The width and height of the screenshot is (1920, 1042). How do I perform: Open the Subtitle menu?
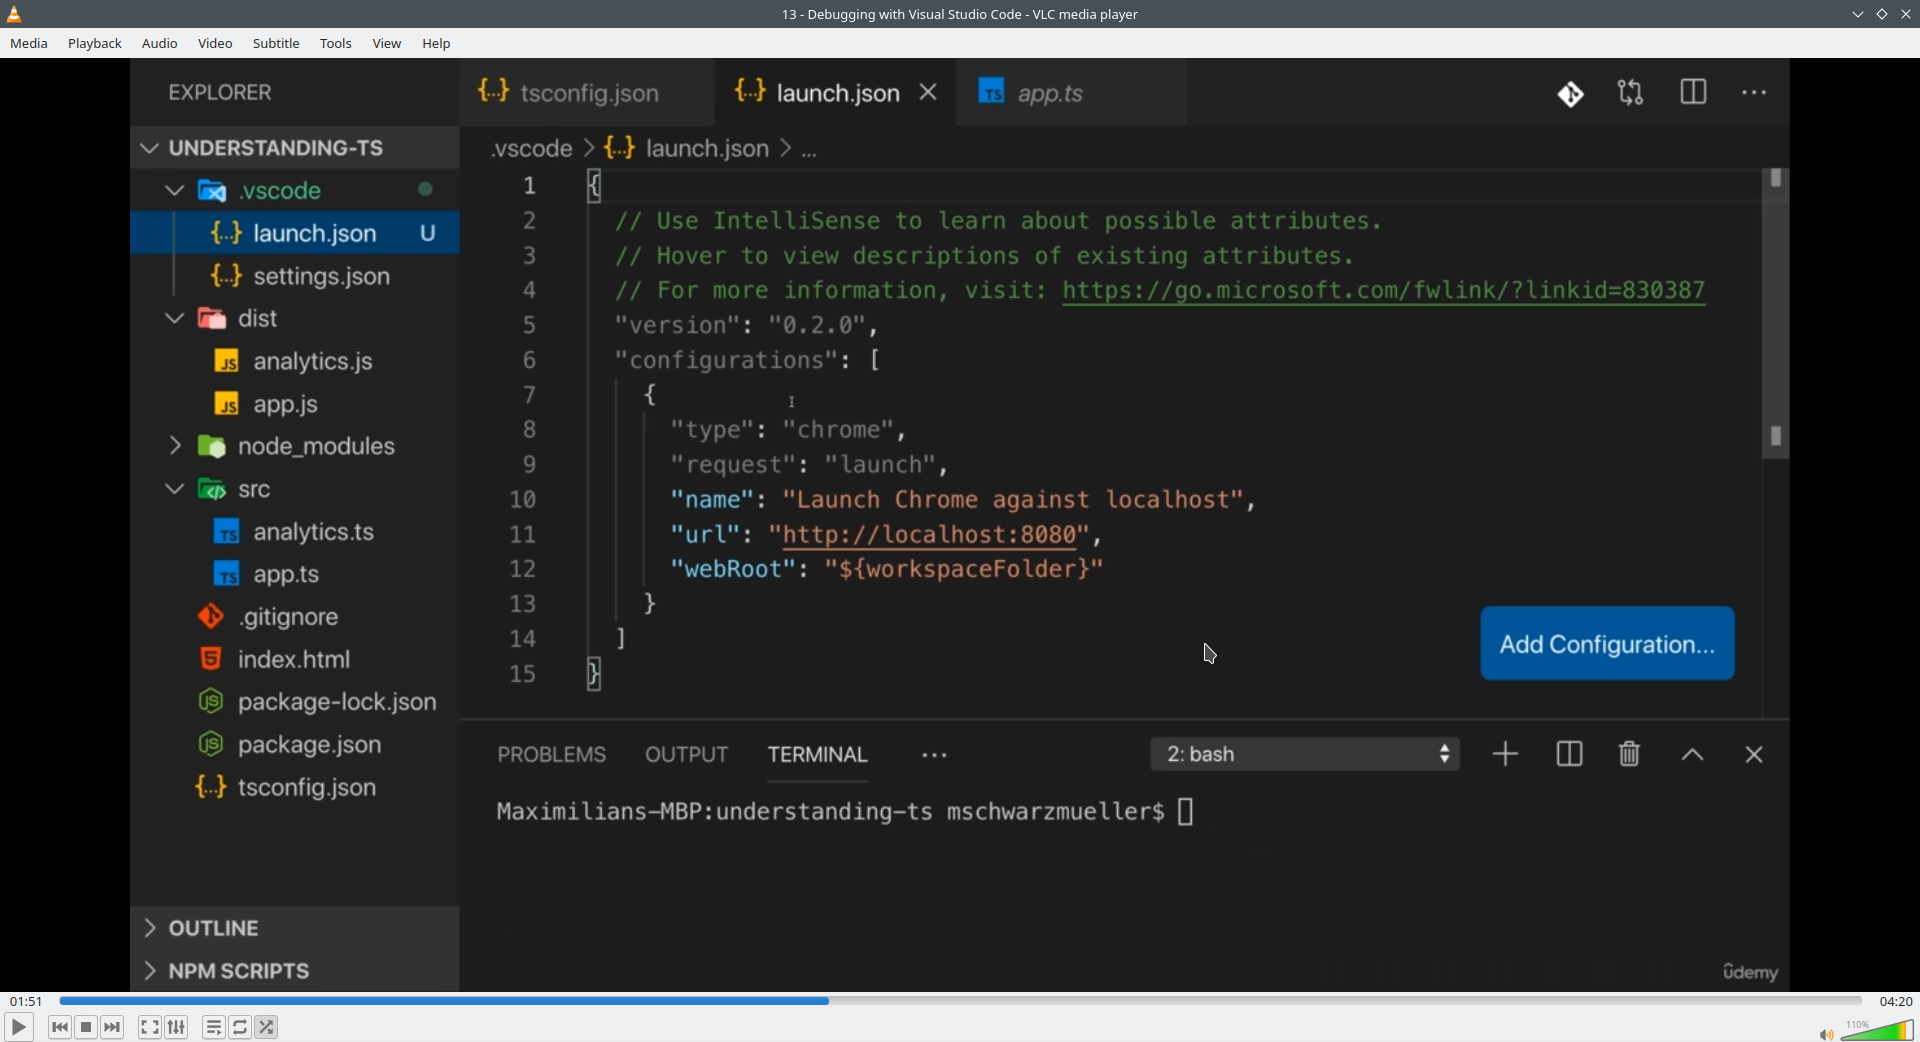coord(276,43)
